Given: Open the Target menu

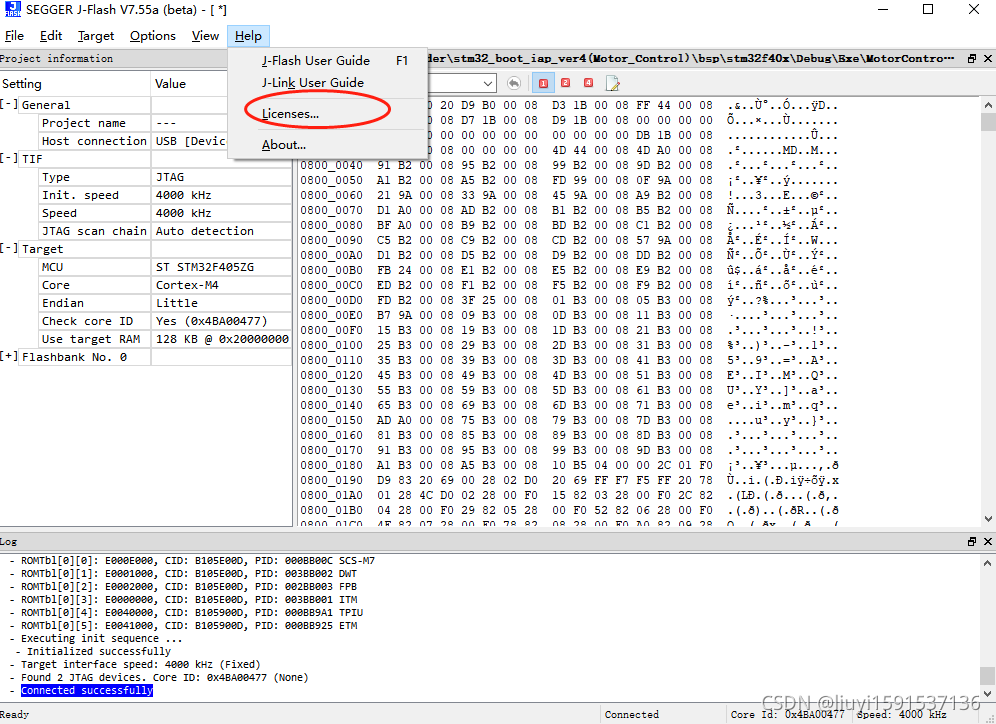Looking at the screenshot, I should pos(96,36).
